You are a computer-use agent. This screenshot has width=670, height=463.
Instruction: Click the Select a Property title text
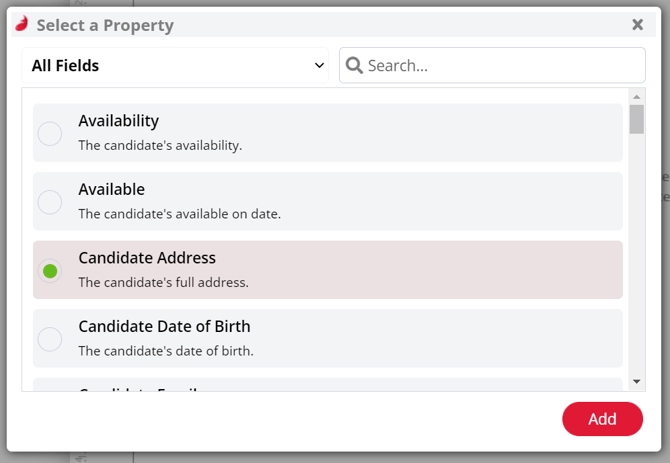(105, 25)
